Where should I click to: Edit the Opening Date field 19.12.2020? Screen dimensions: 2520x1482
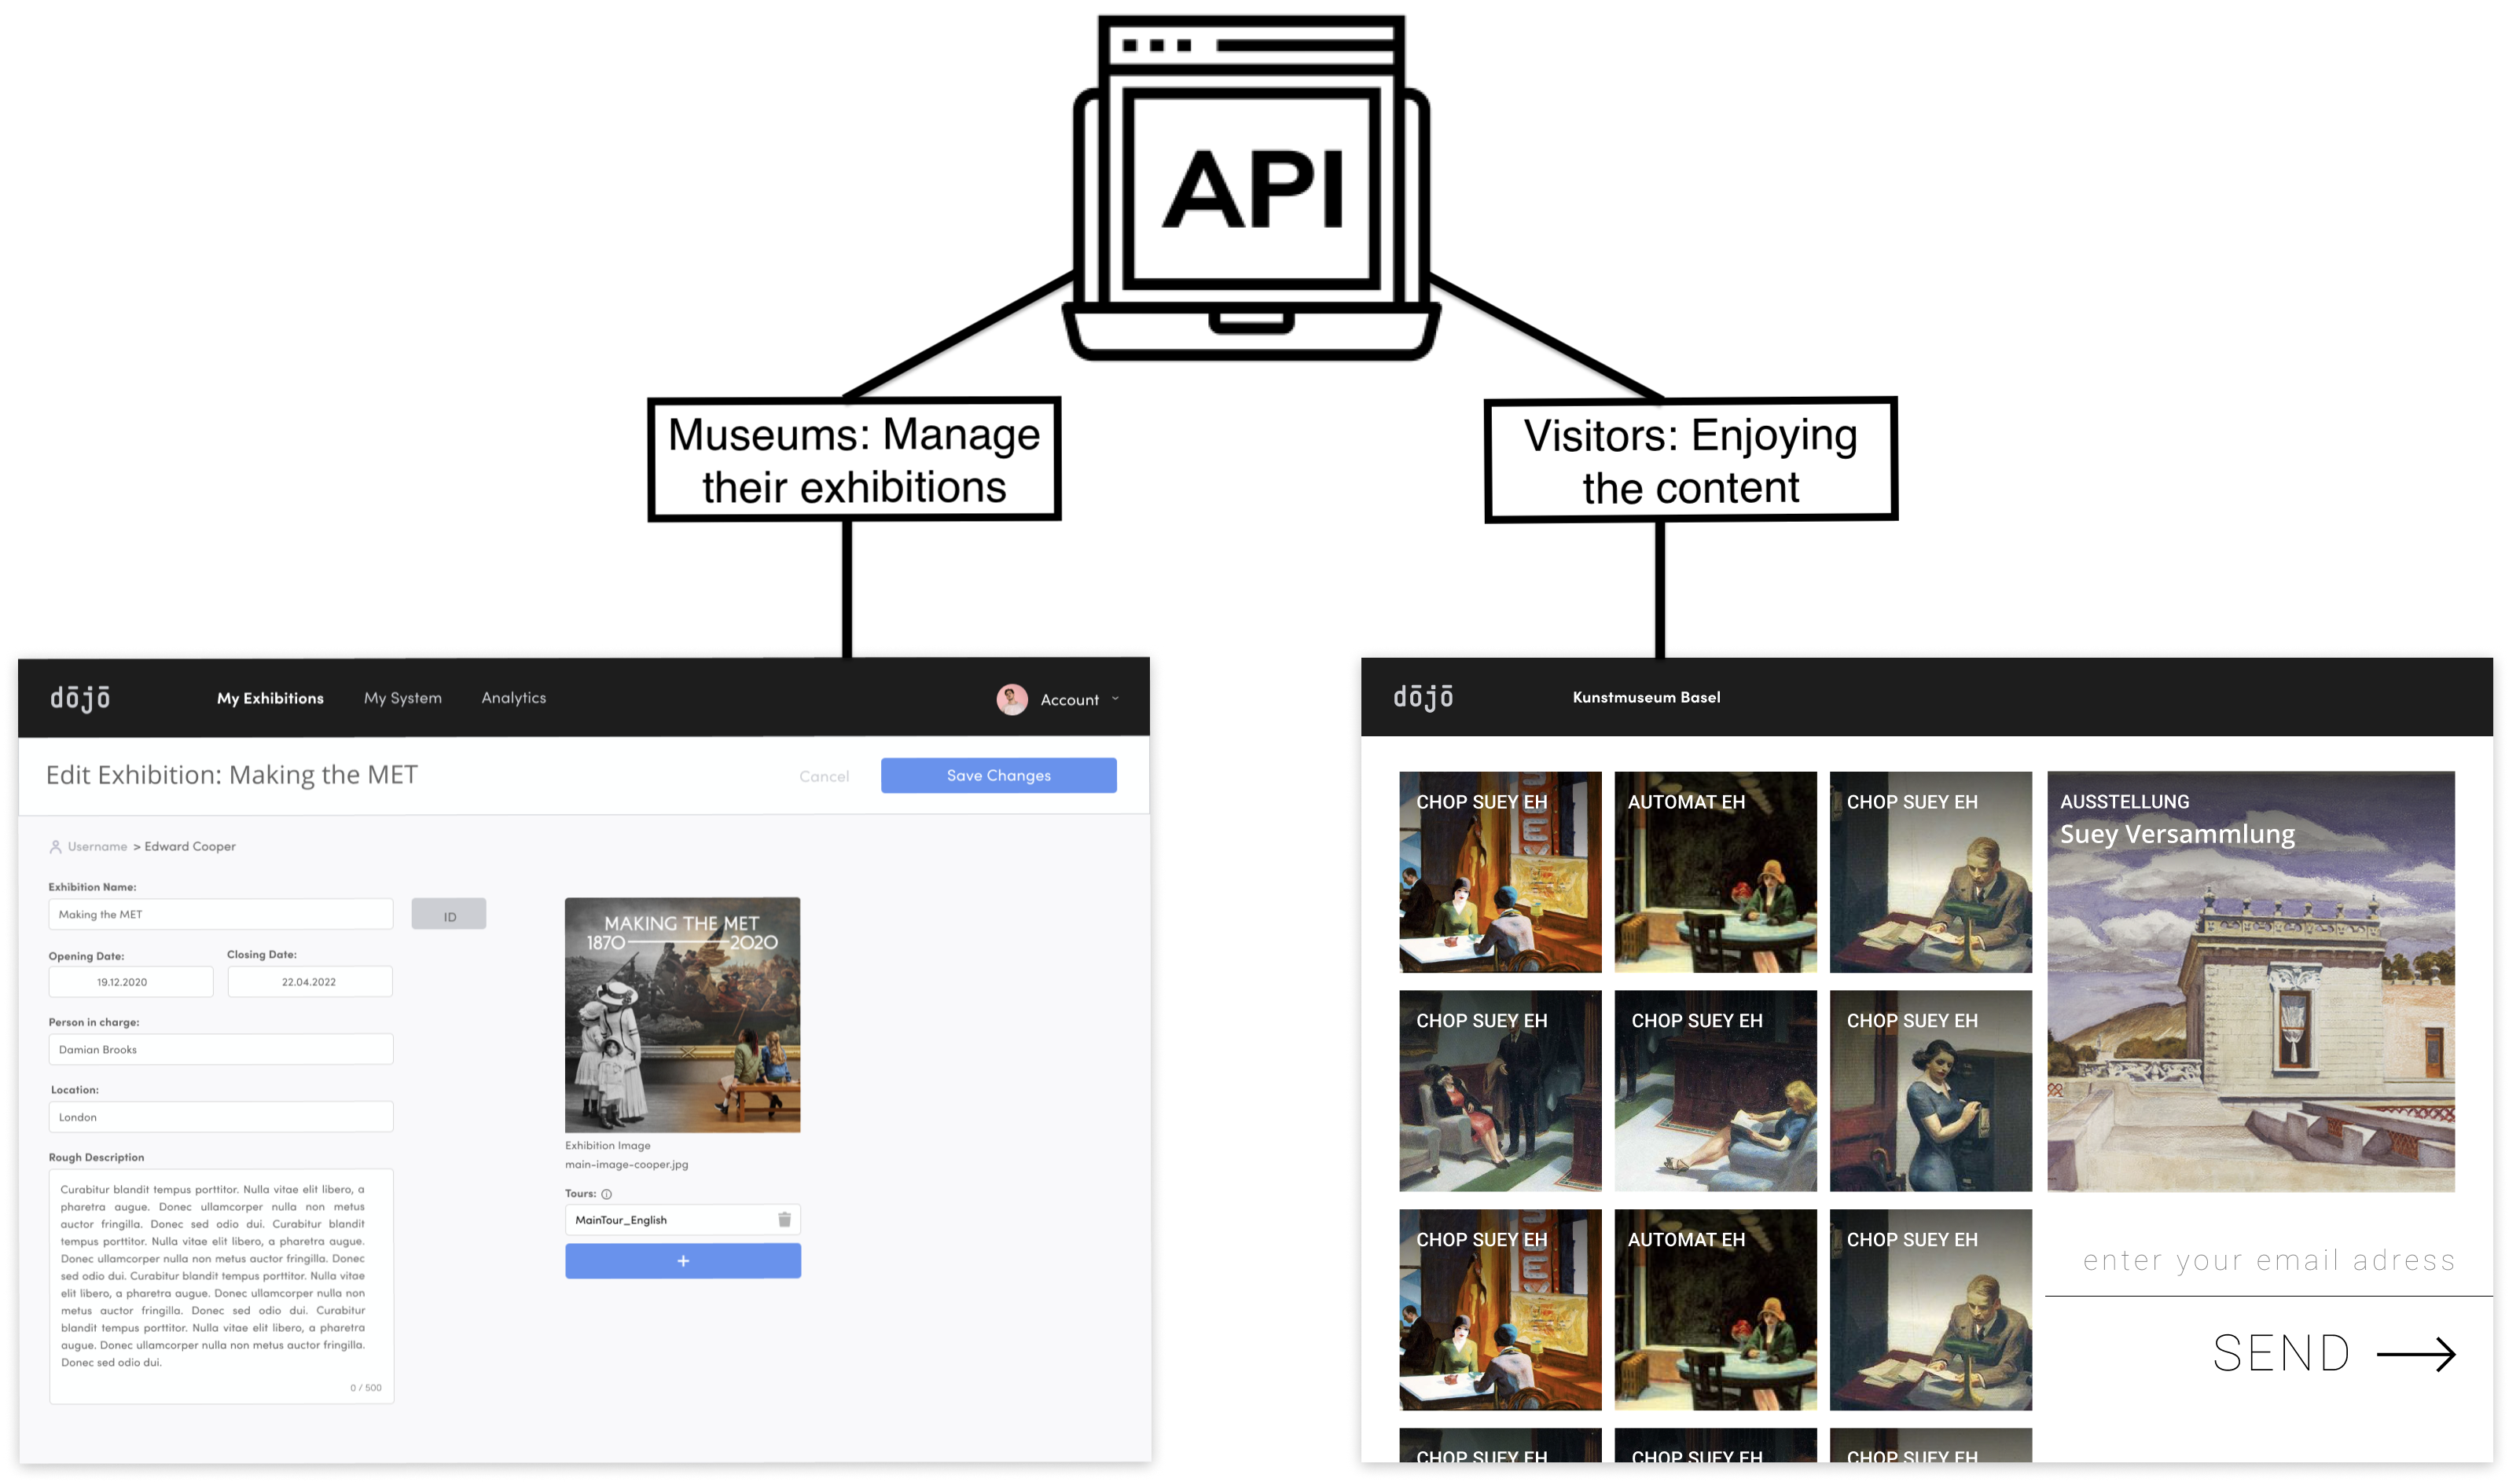131,982
